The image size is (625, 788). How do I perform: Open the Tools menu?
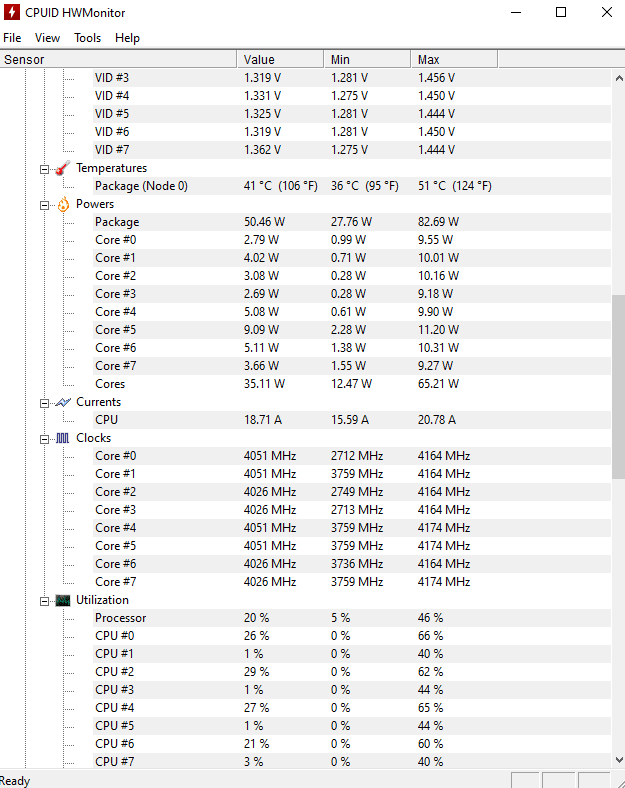point(87,38)
